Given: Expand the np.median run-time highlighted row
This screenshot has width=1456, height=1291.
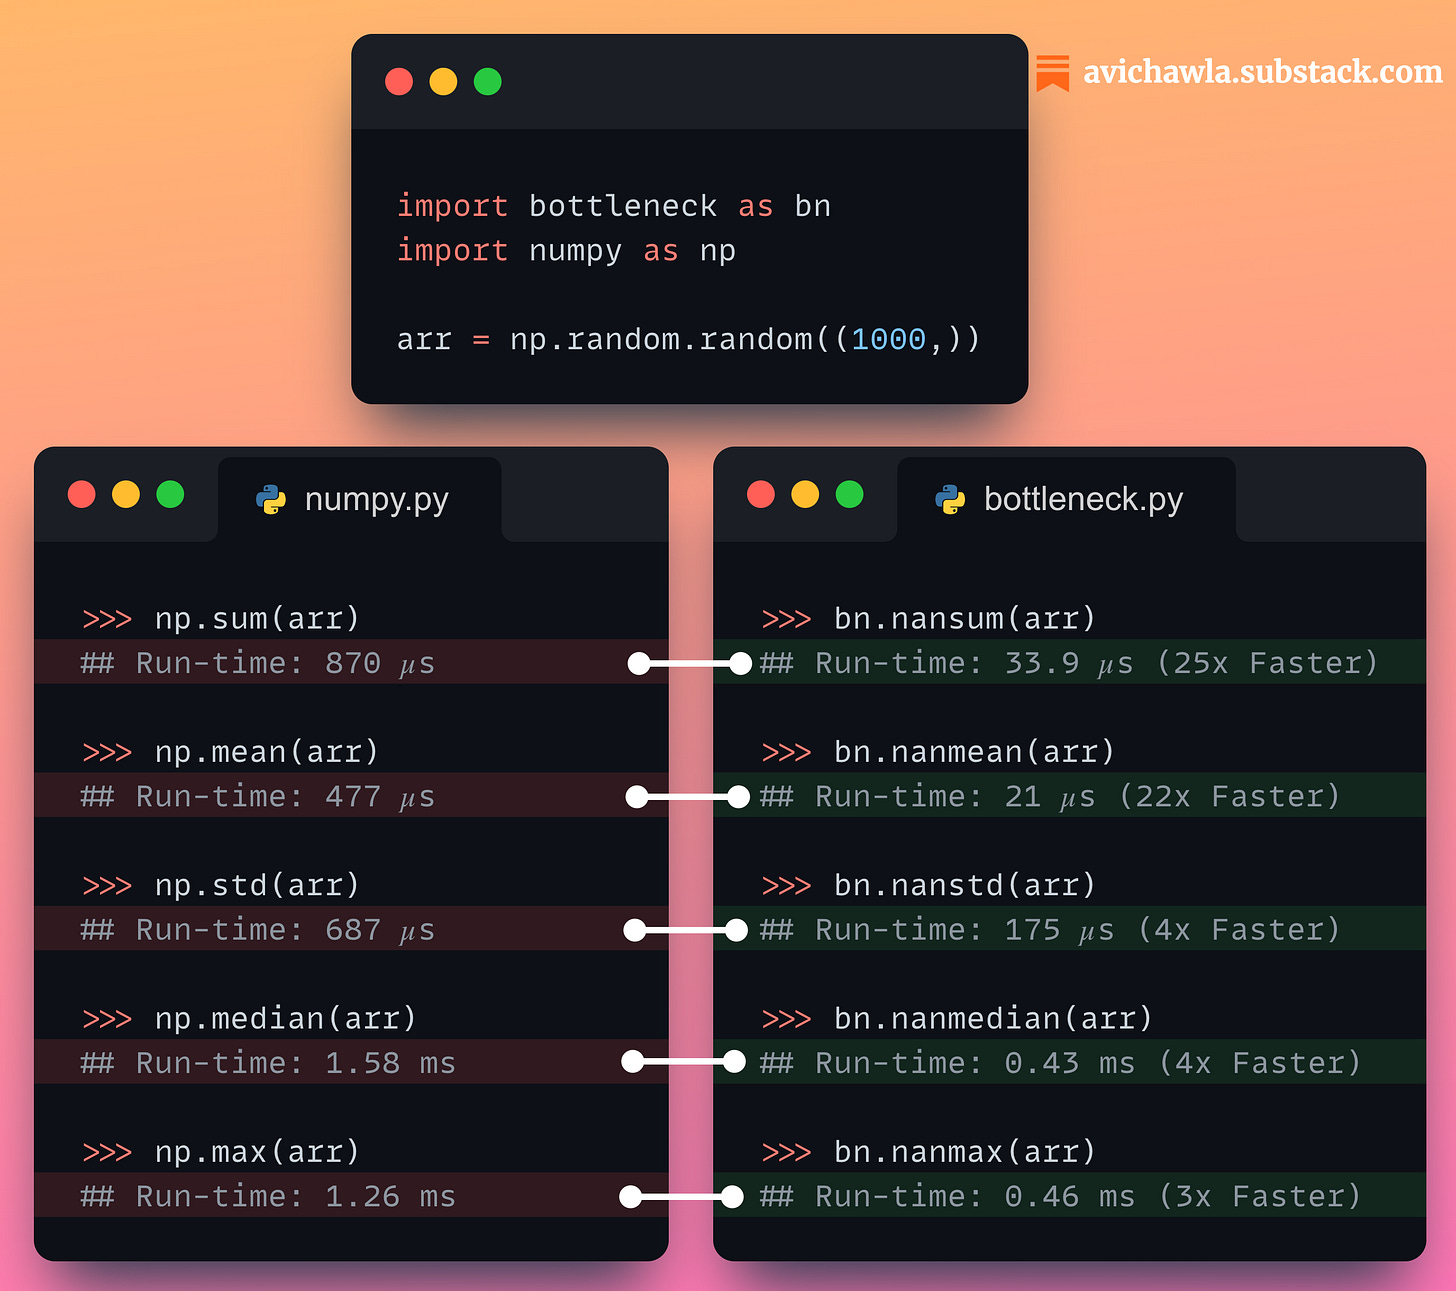Looking at the screenshot, I should click(x=300, y=1062).
